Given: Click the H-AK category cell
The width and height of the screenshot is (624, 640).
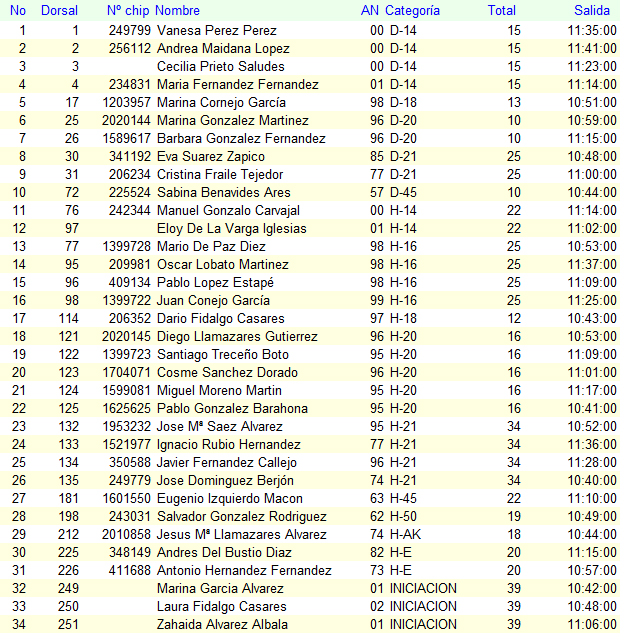Looking at the screenshot, I should 405,535.
